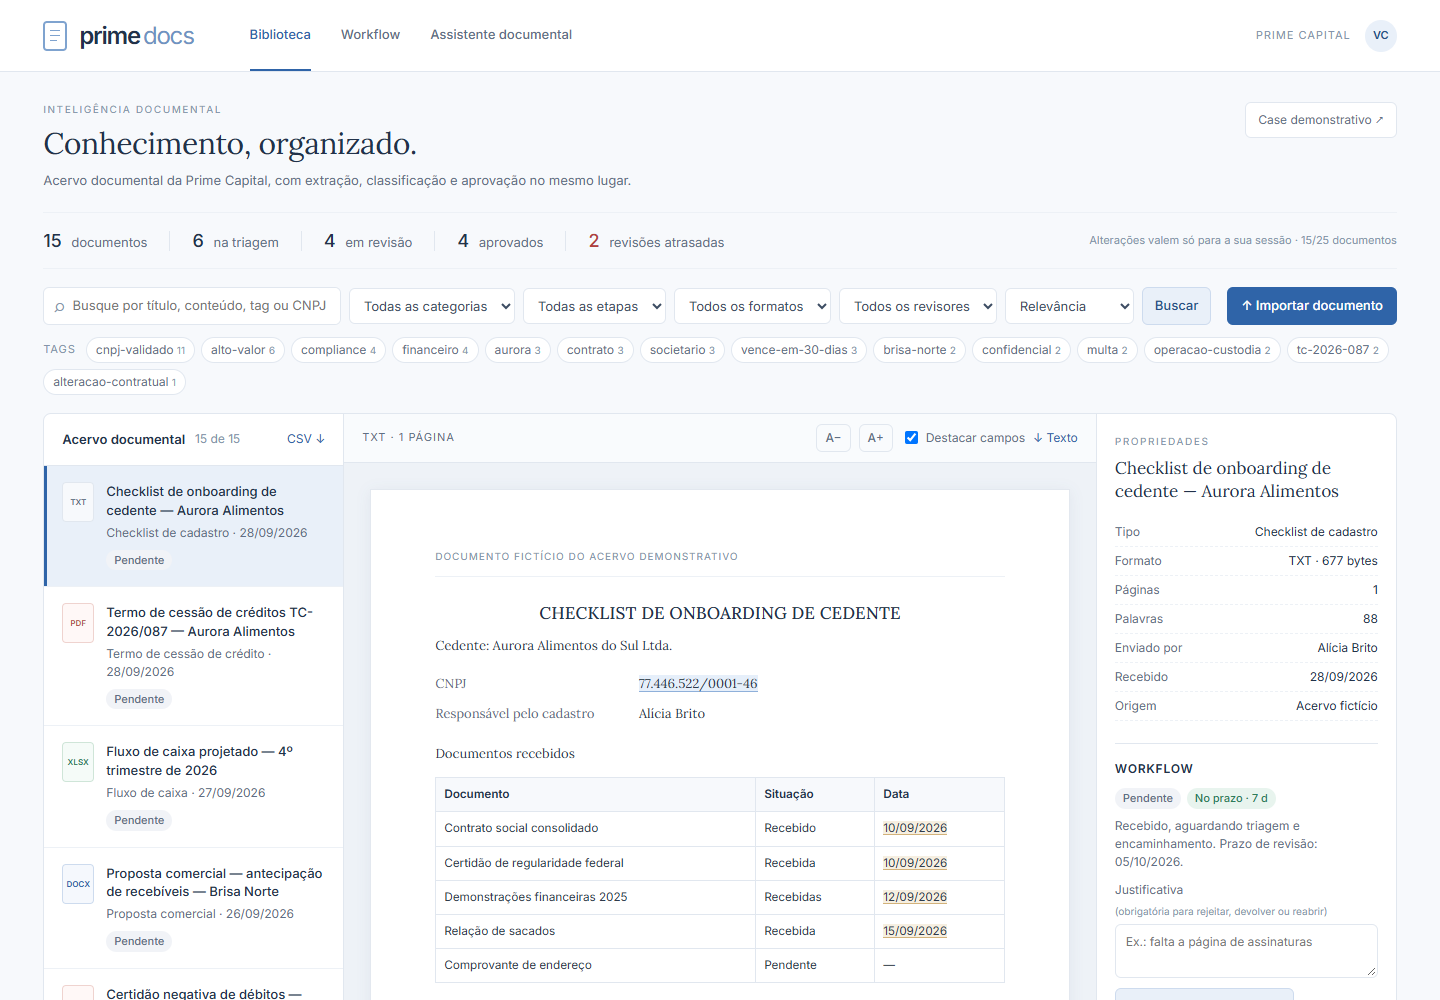Click date 10/09/2026 in Contrato social row
The image size is (1440, 1000).
tap(915, 828)
